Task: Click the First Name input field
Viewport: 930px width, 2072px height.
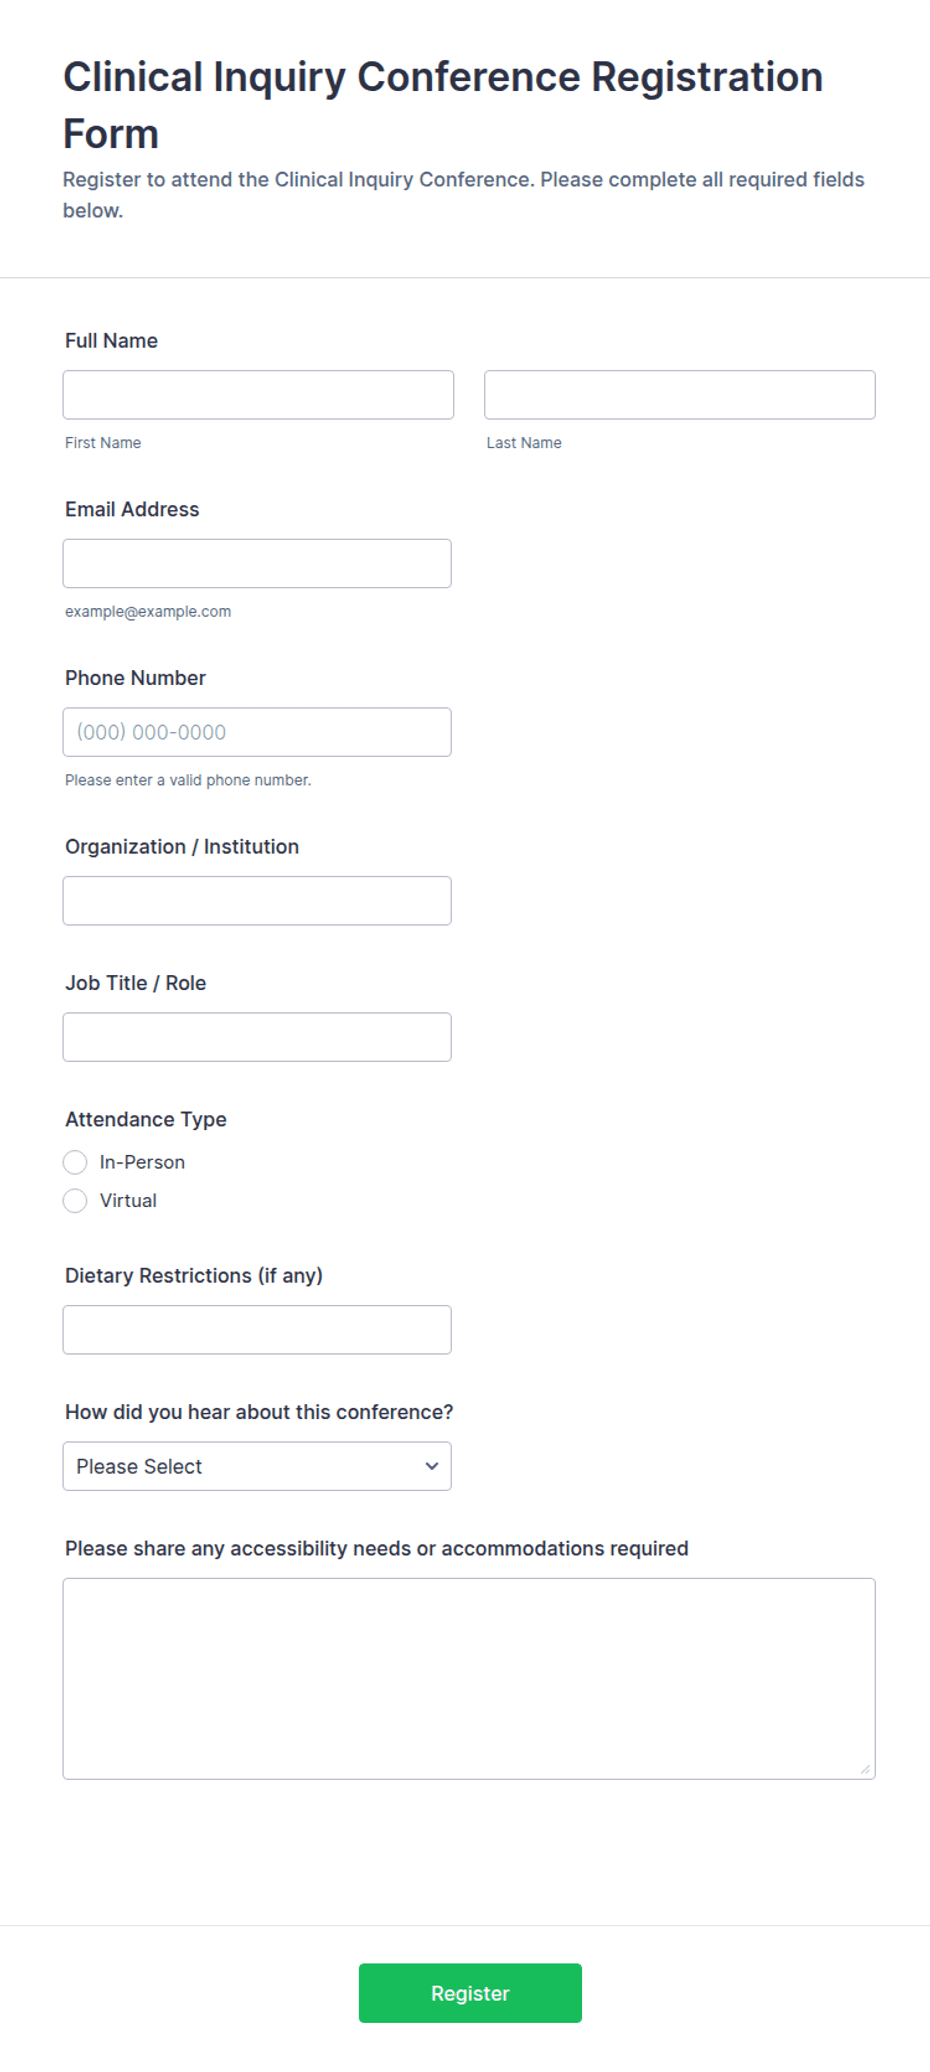Action: coord(258,395)
